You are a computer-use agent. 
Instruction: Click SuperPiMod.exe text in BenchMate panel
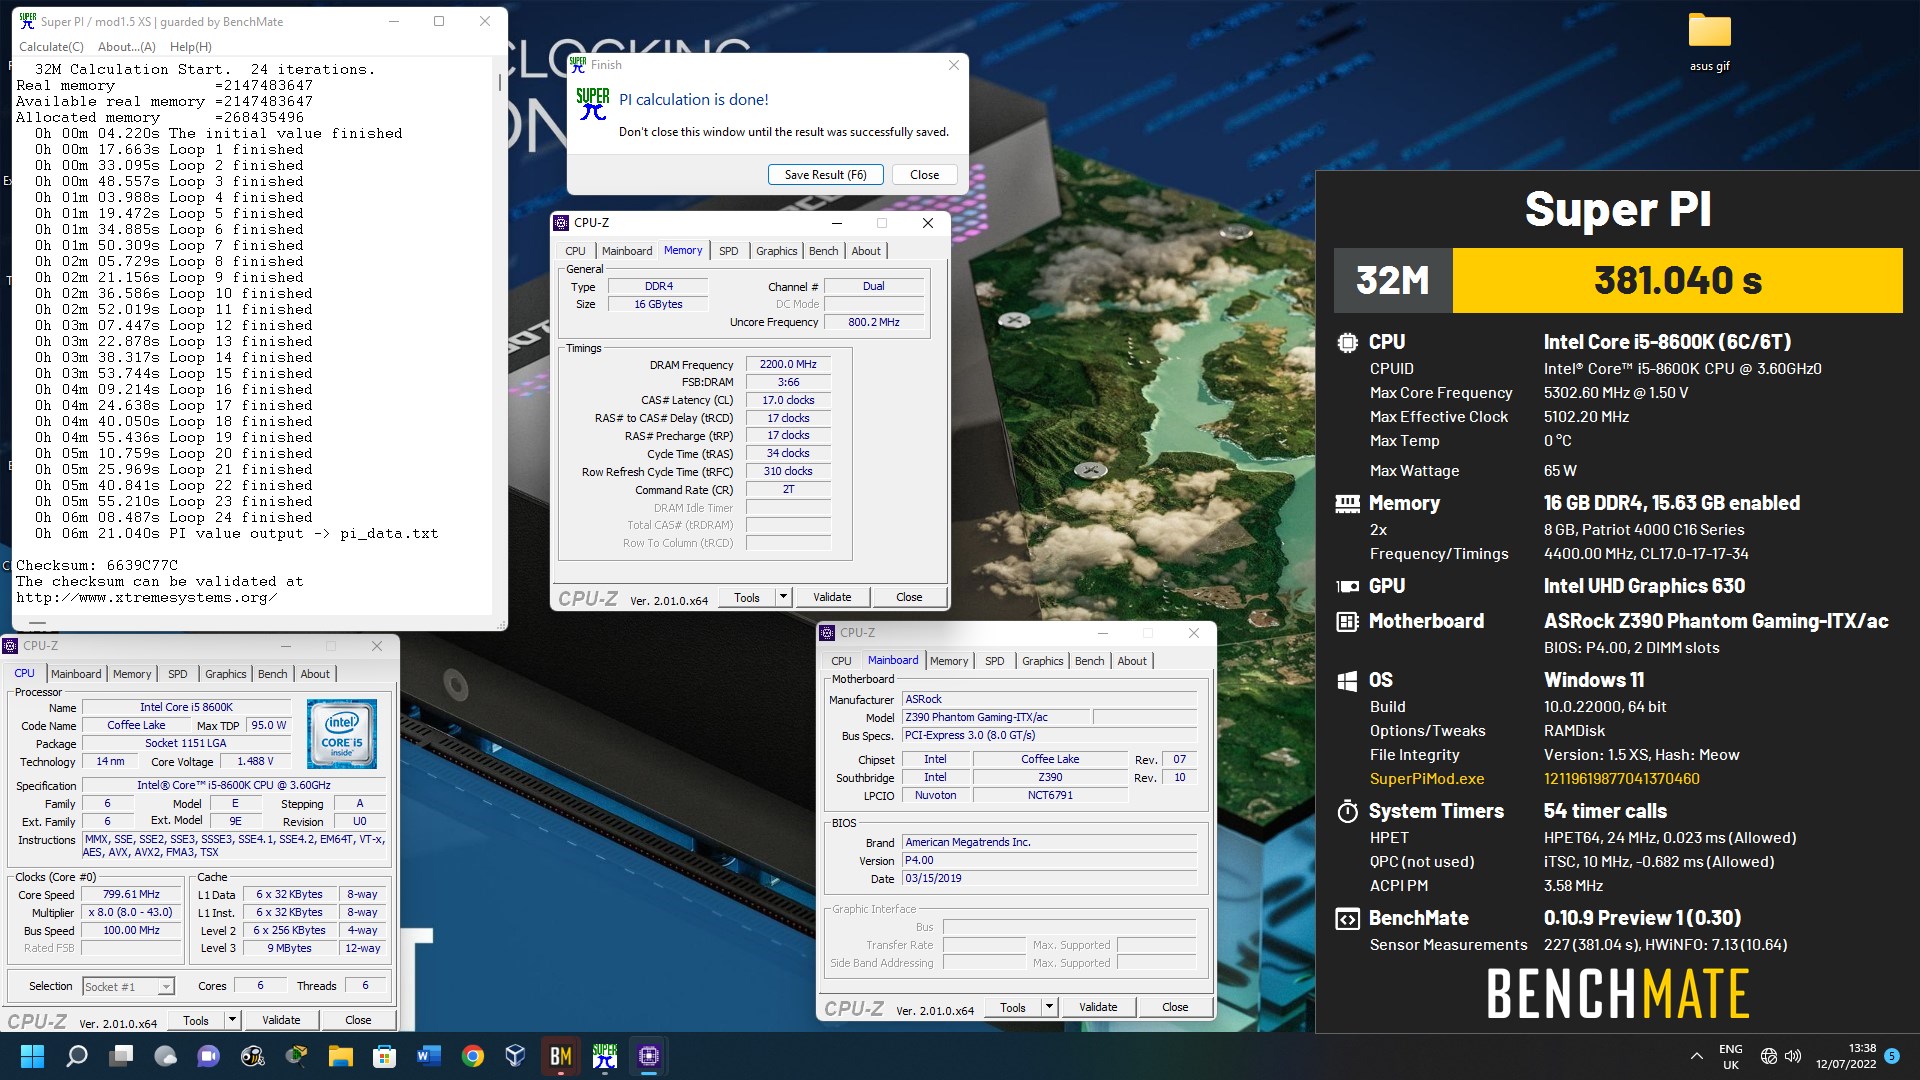click(1427, 779)
